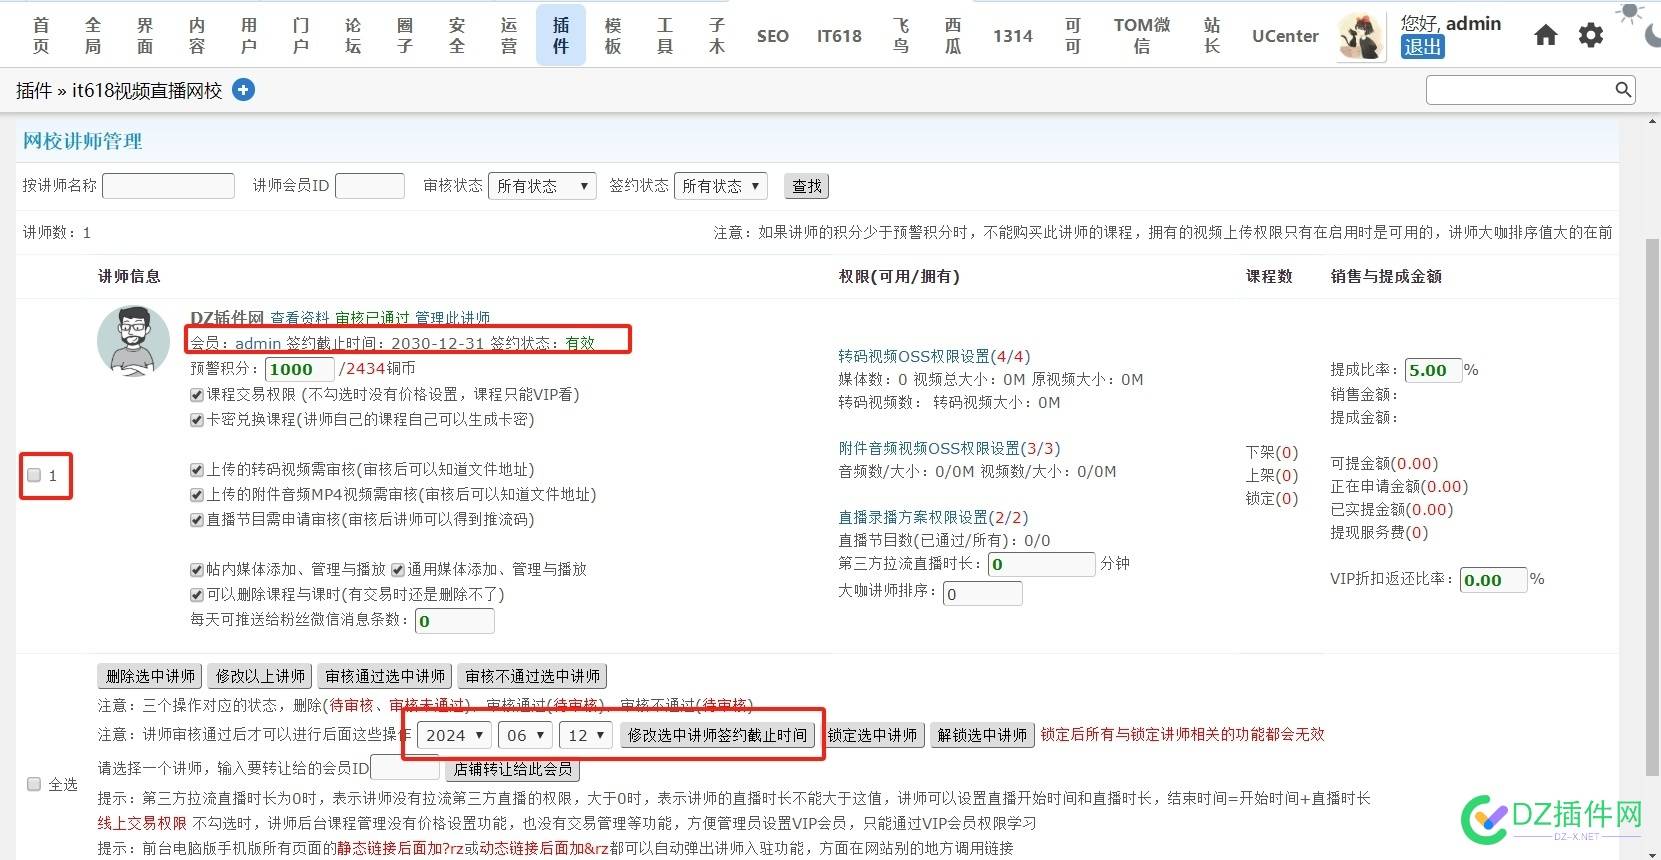Open SEO menu item
The image size is (1661, 860).
773,36
